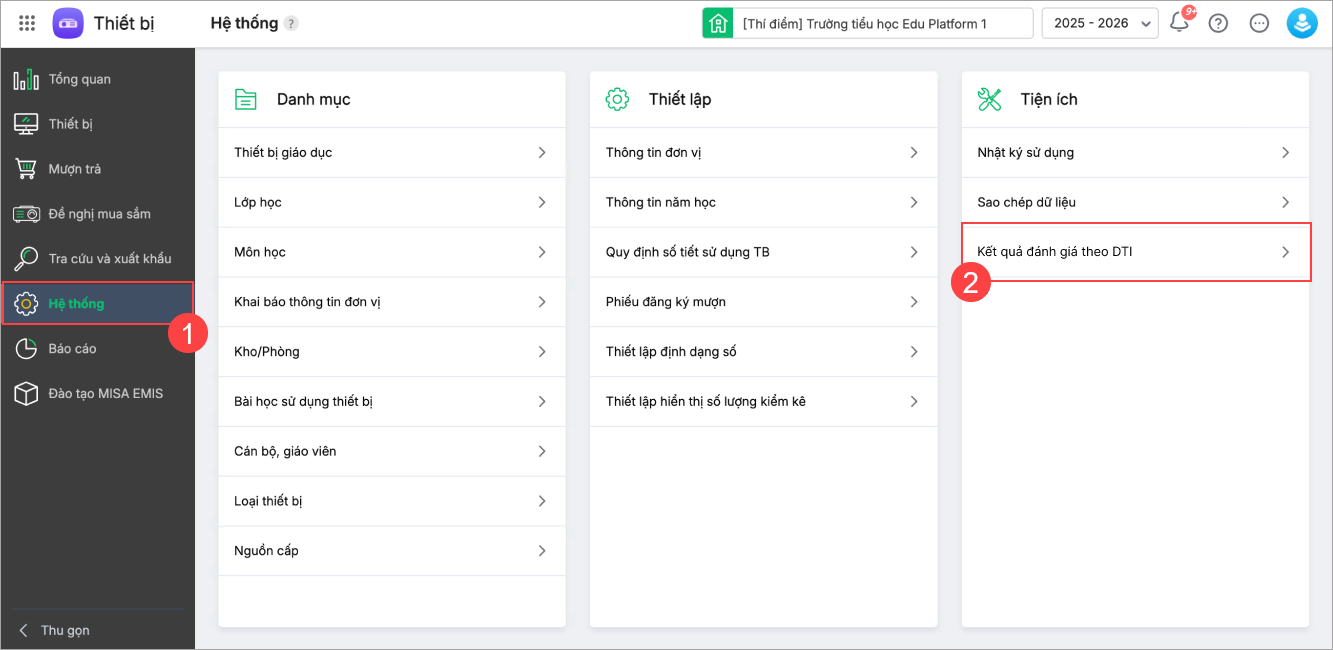Open the user profile avatar
This screenshot has width=1333, height=650.
pyautogui.click(x=1301, y=23)
